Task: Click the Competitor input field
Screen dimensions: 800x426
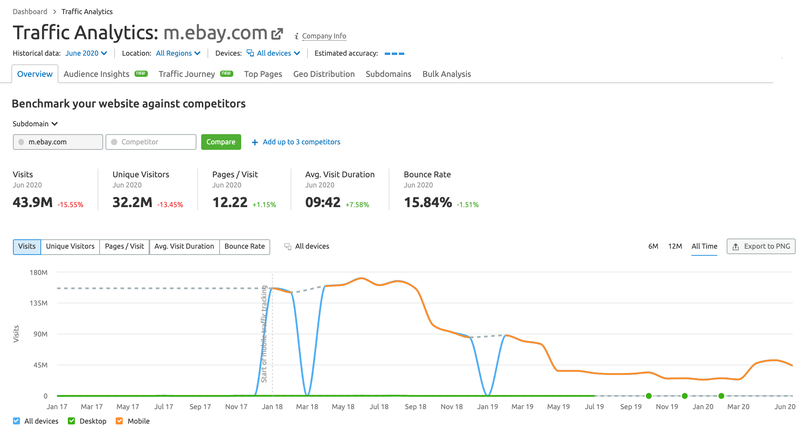Action: tap(151, 142)
